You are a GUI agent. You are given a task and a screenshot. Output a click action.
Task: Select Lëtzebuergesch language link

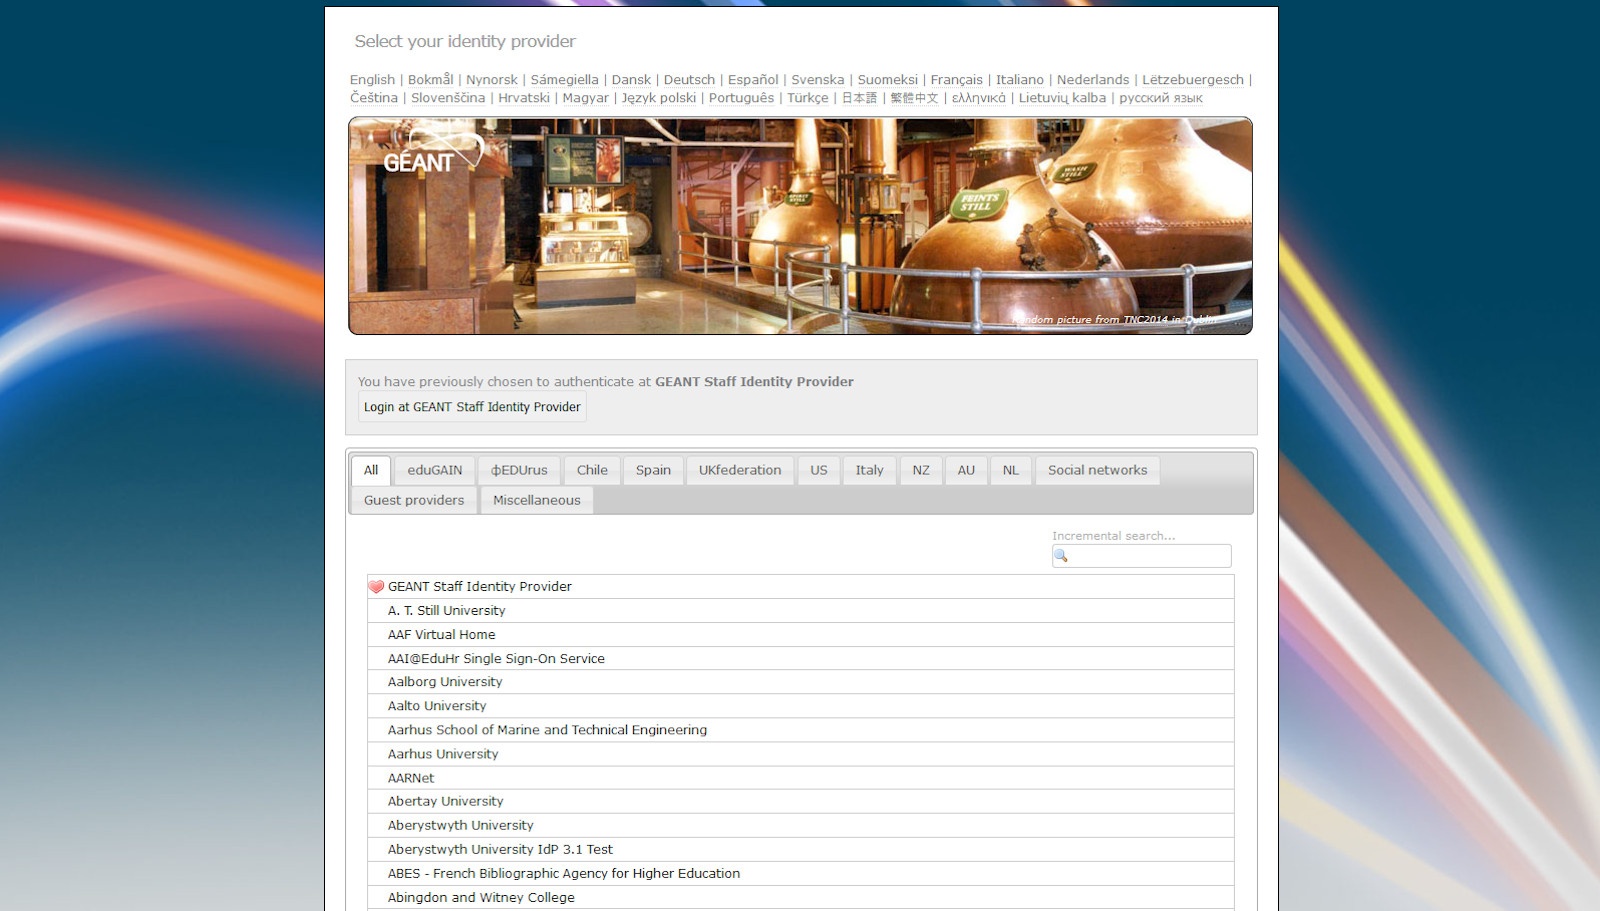point(1193,80)
